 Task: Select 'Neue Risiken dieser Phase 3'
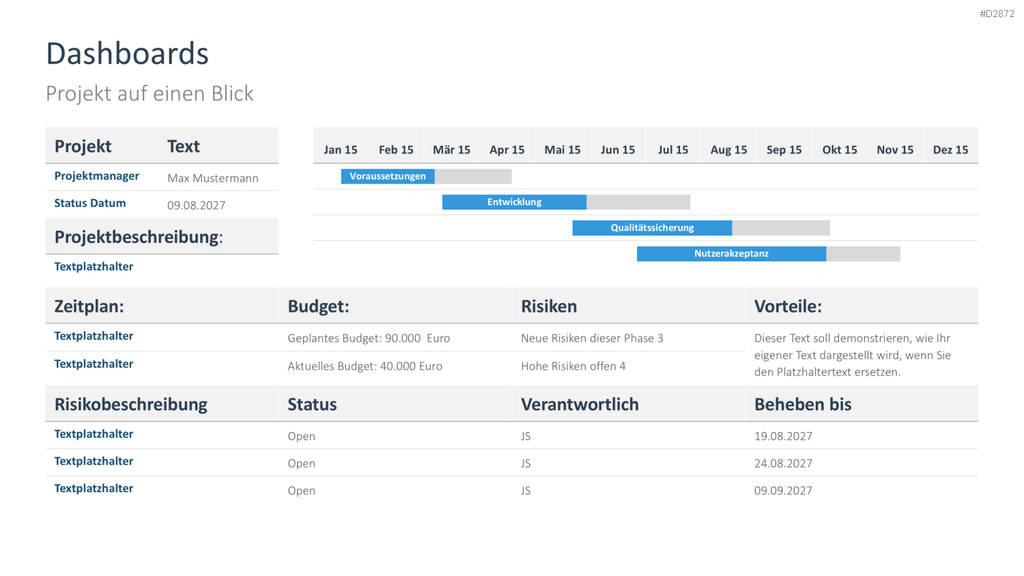(x=592, y=338)
